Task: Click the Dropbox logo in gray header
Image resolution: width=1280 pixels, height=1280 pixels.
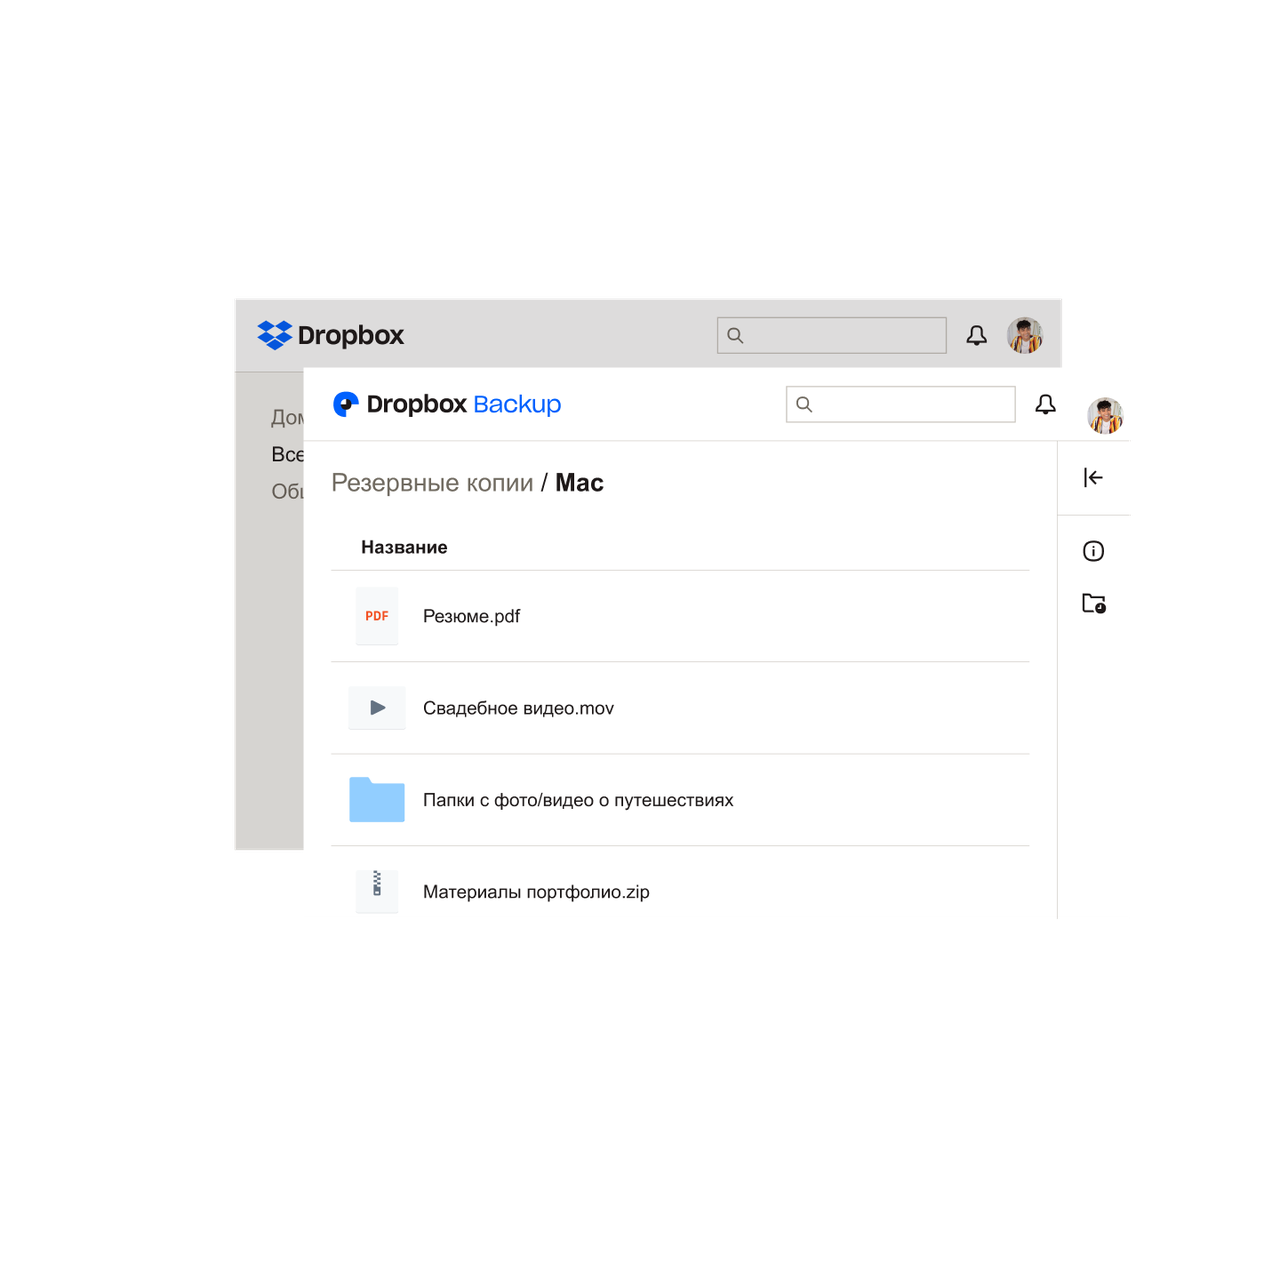Action: click(330, 335)
